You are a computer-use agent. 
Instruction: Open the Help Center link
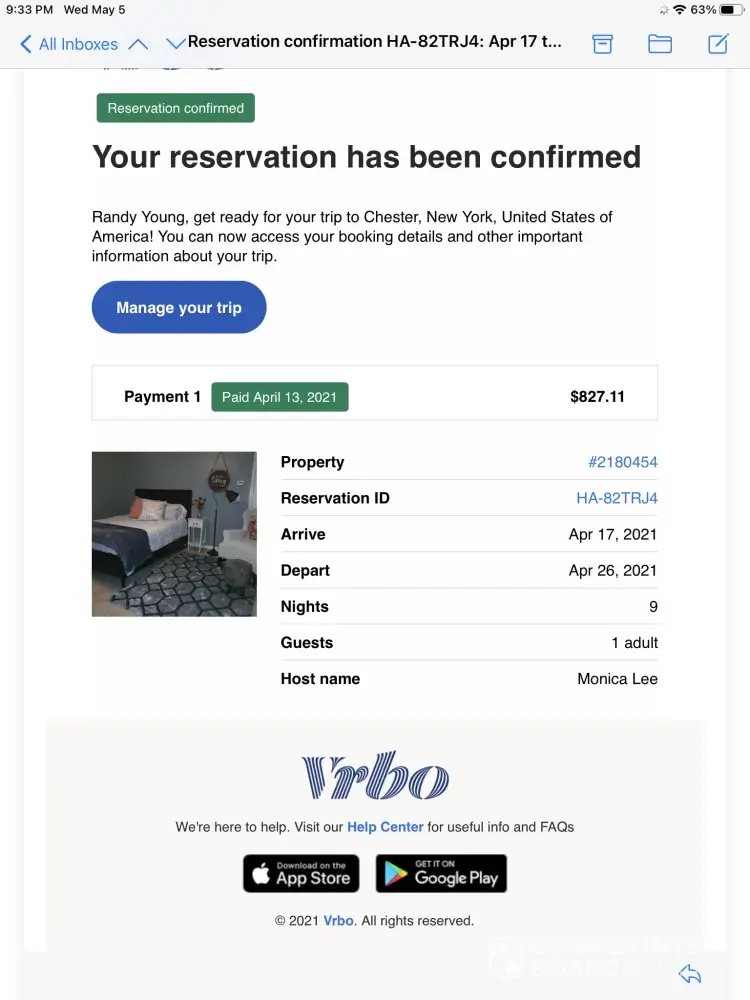pyautogui.click(x=385, y=827)
